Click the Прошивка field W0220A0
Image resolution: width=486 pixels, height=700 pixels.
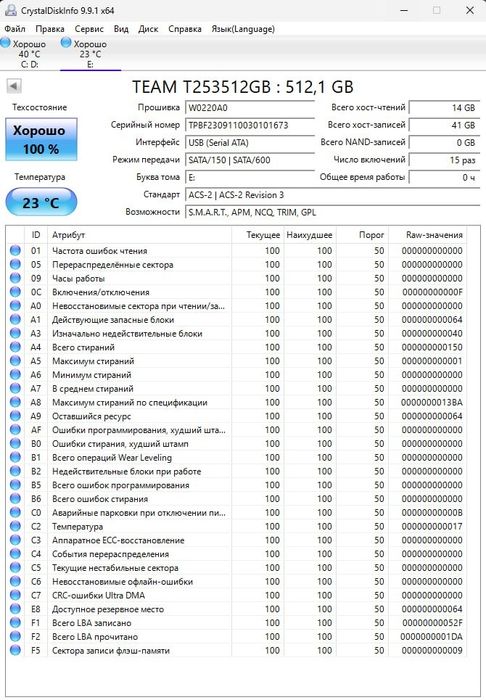coord(250,108)
